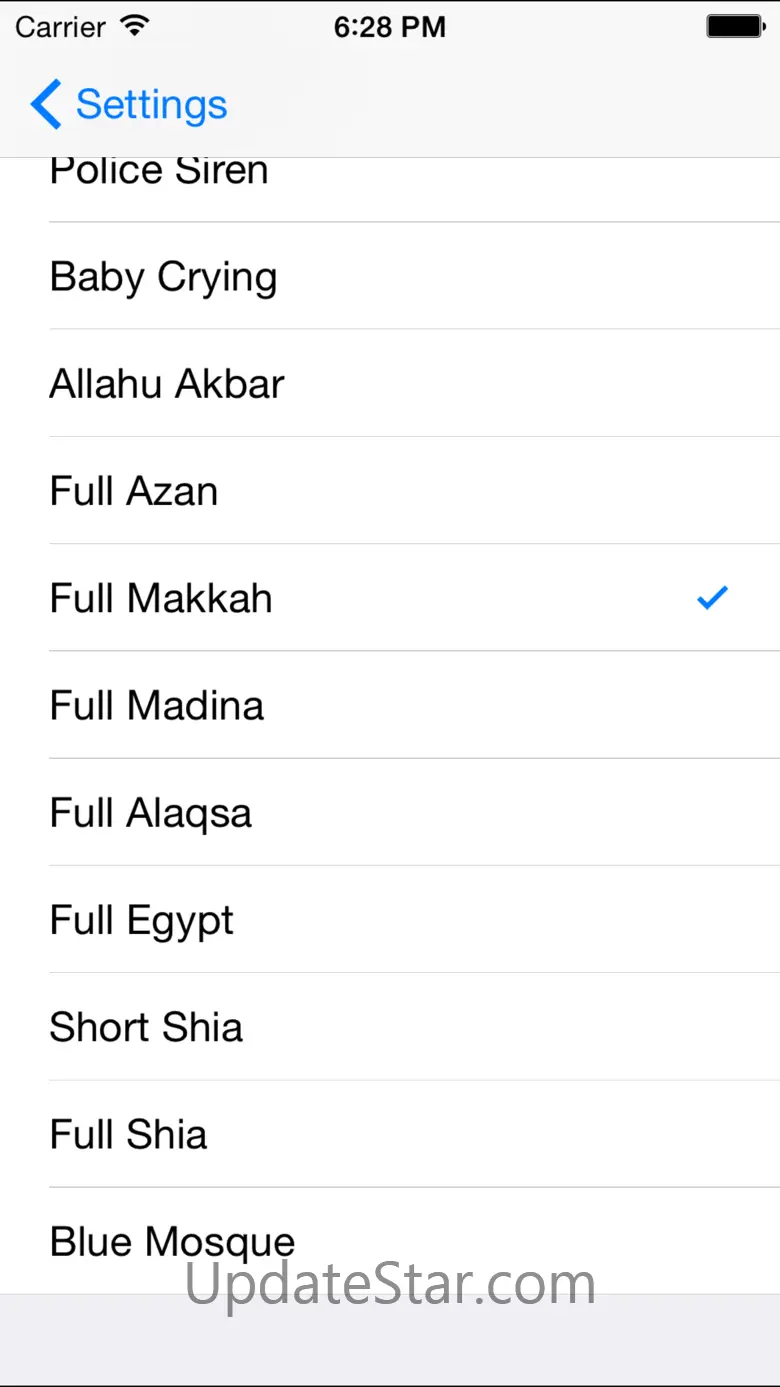
Task: Click the UpdateStar.com watermark text
Action: pyautogui.click(x=390, y=1284)
